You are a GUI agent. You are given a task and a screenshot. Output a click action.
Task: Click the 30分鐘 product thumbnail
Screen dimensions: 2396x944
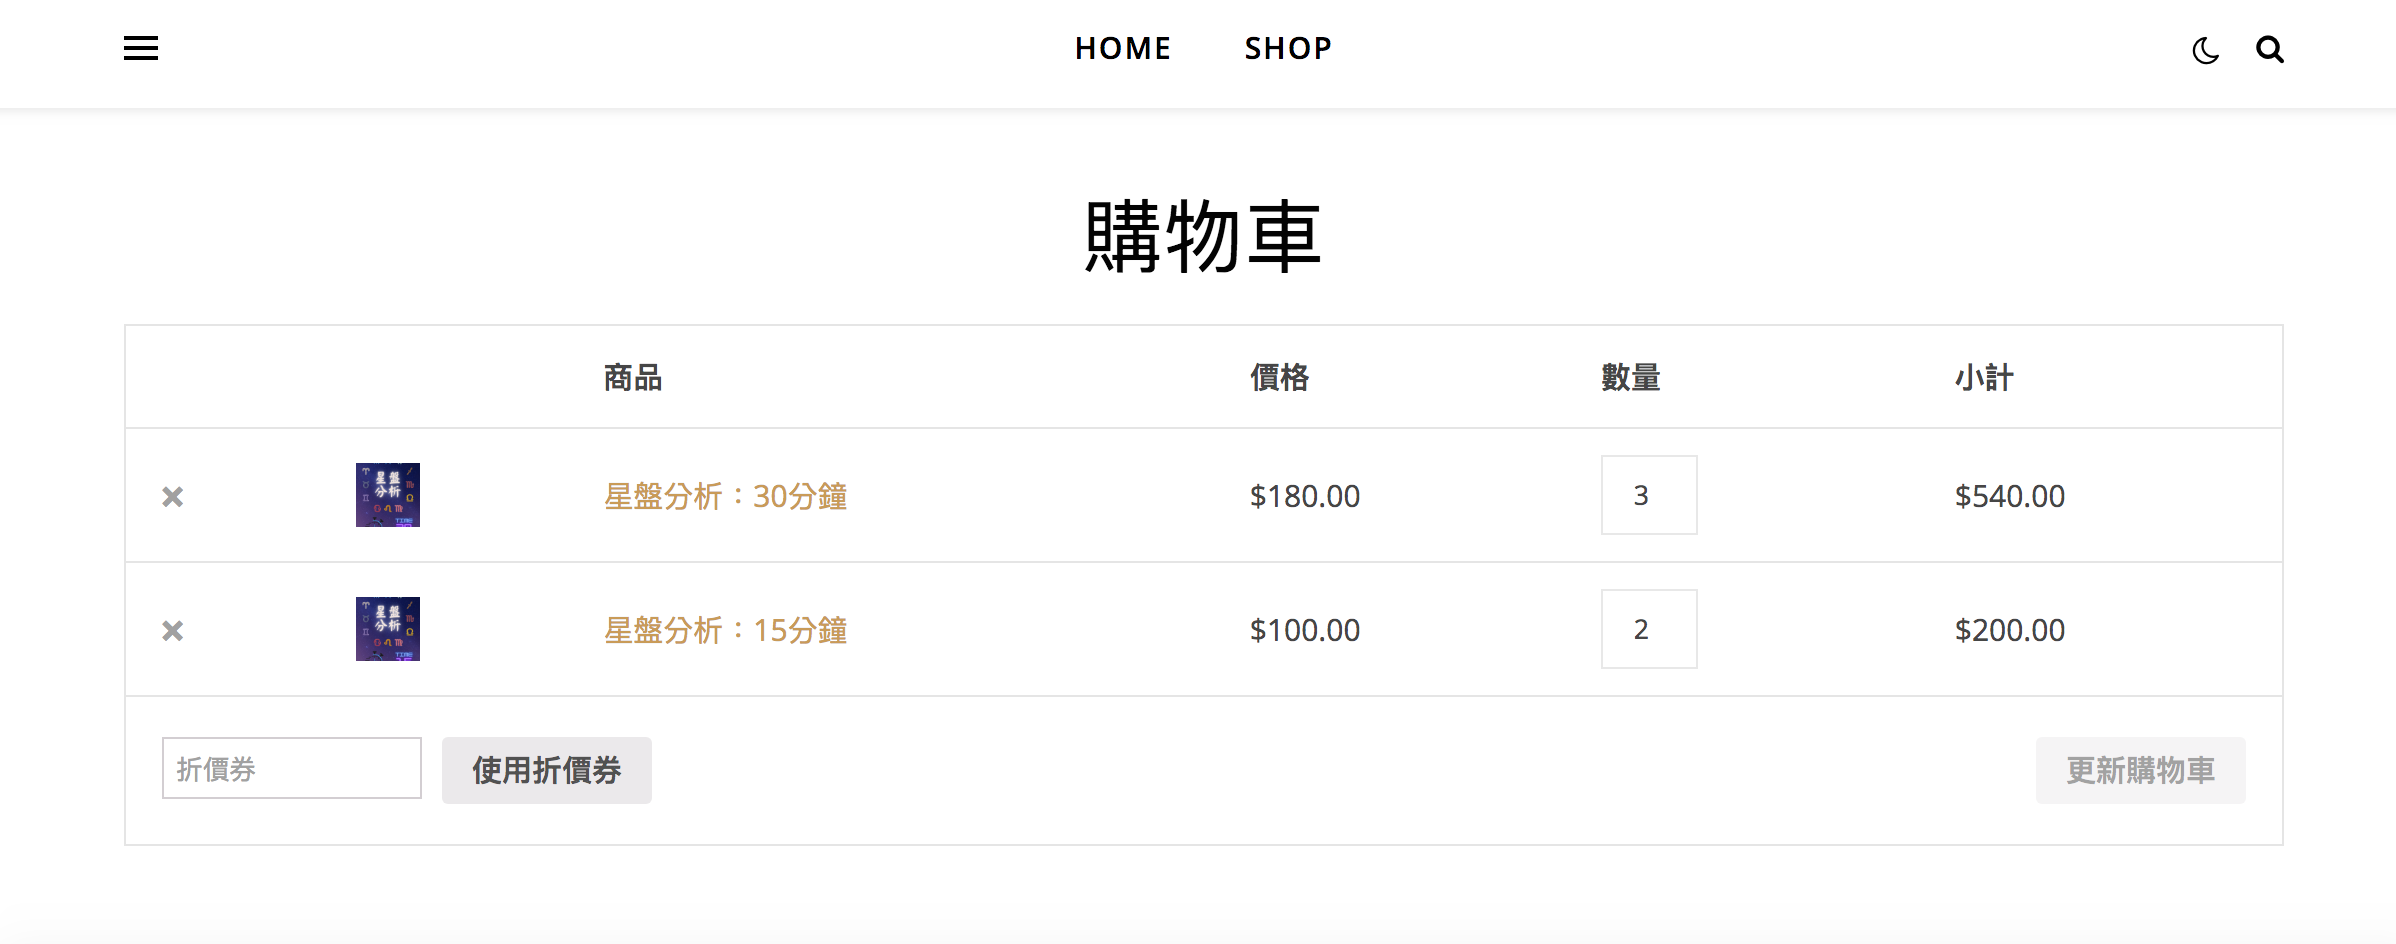pos(388,495)
